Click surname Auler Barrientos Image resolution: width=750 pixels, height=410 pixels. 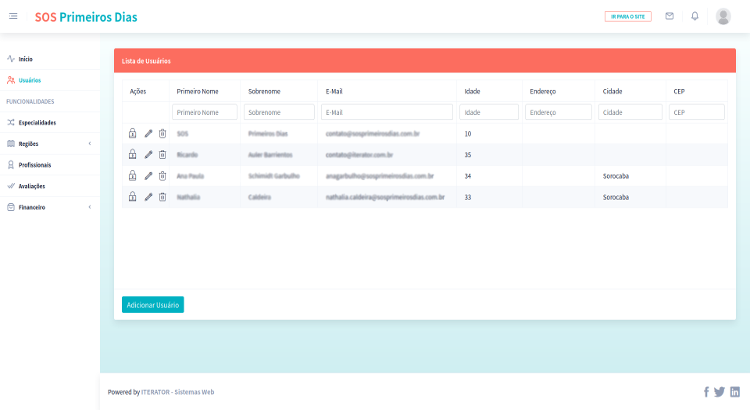(270, 155)
